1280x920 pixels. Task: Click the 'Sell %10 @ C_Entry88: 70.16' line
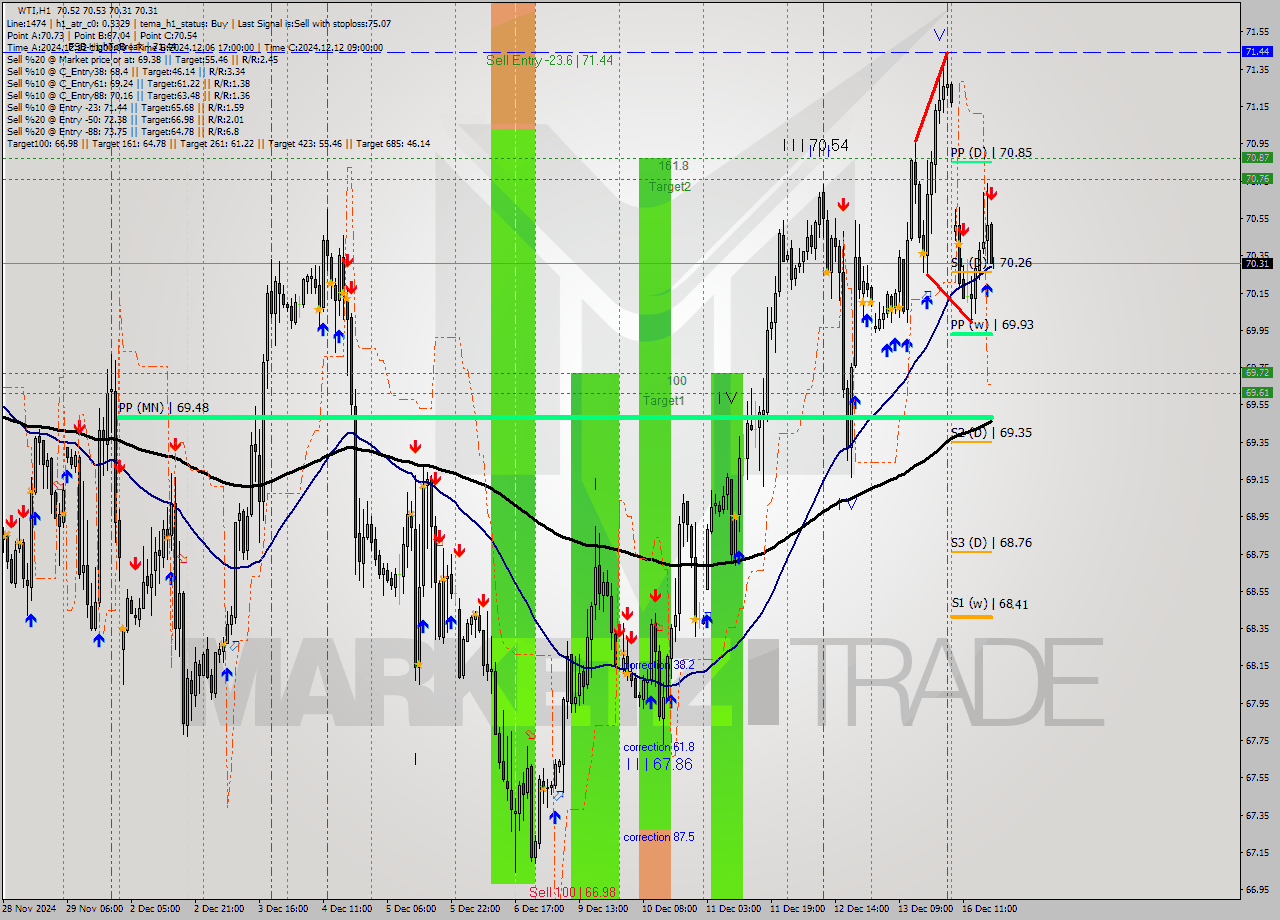click(x=128, y=95)
